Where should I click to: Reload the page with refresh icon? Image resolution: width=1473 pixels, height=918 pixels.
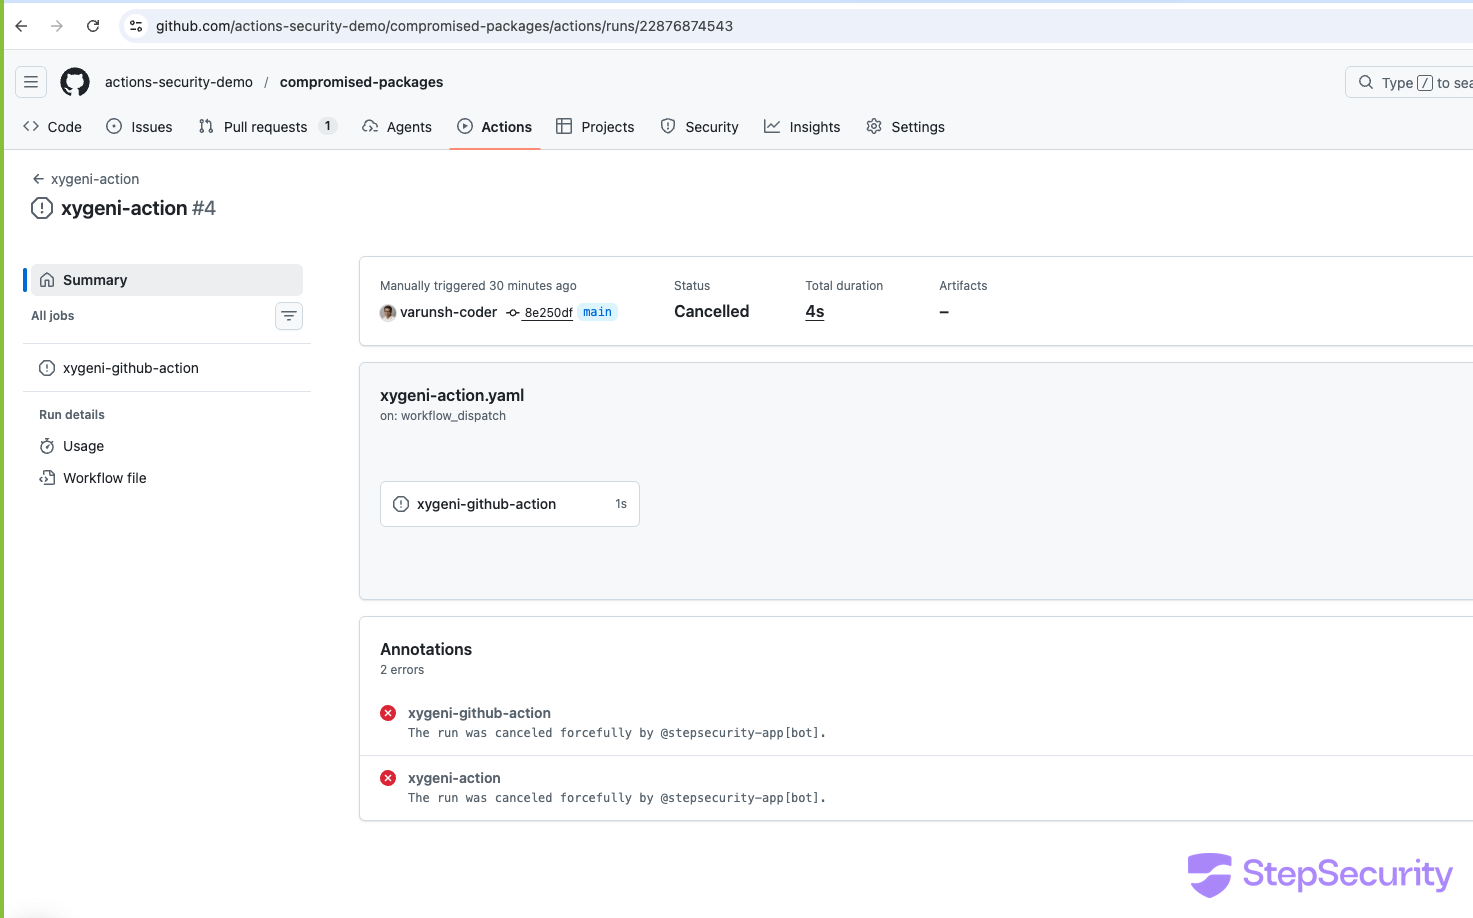pos(93,26)
